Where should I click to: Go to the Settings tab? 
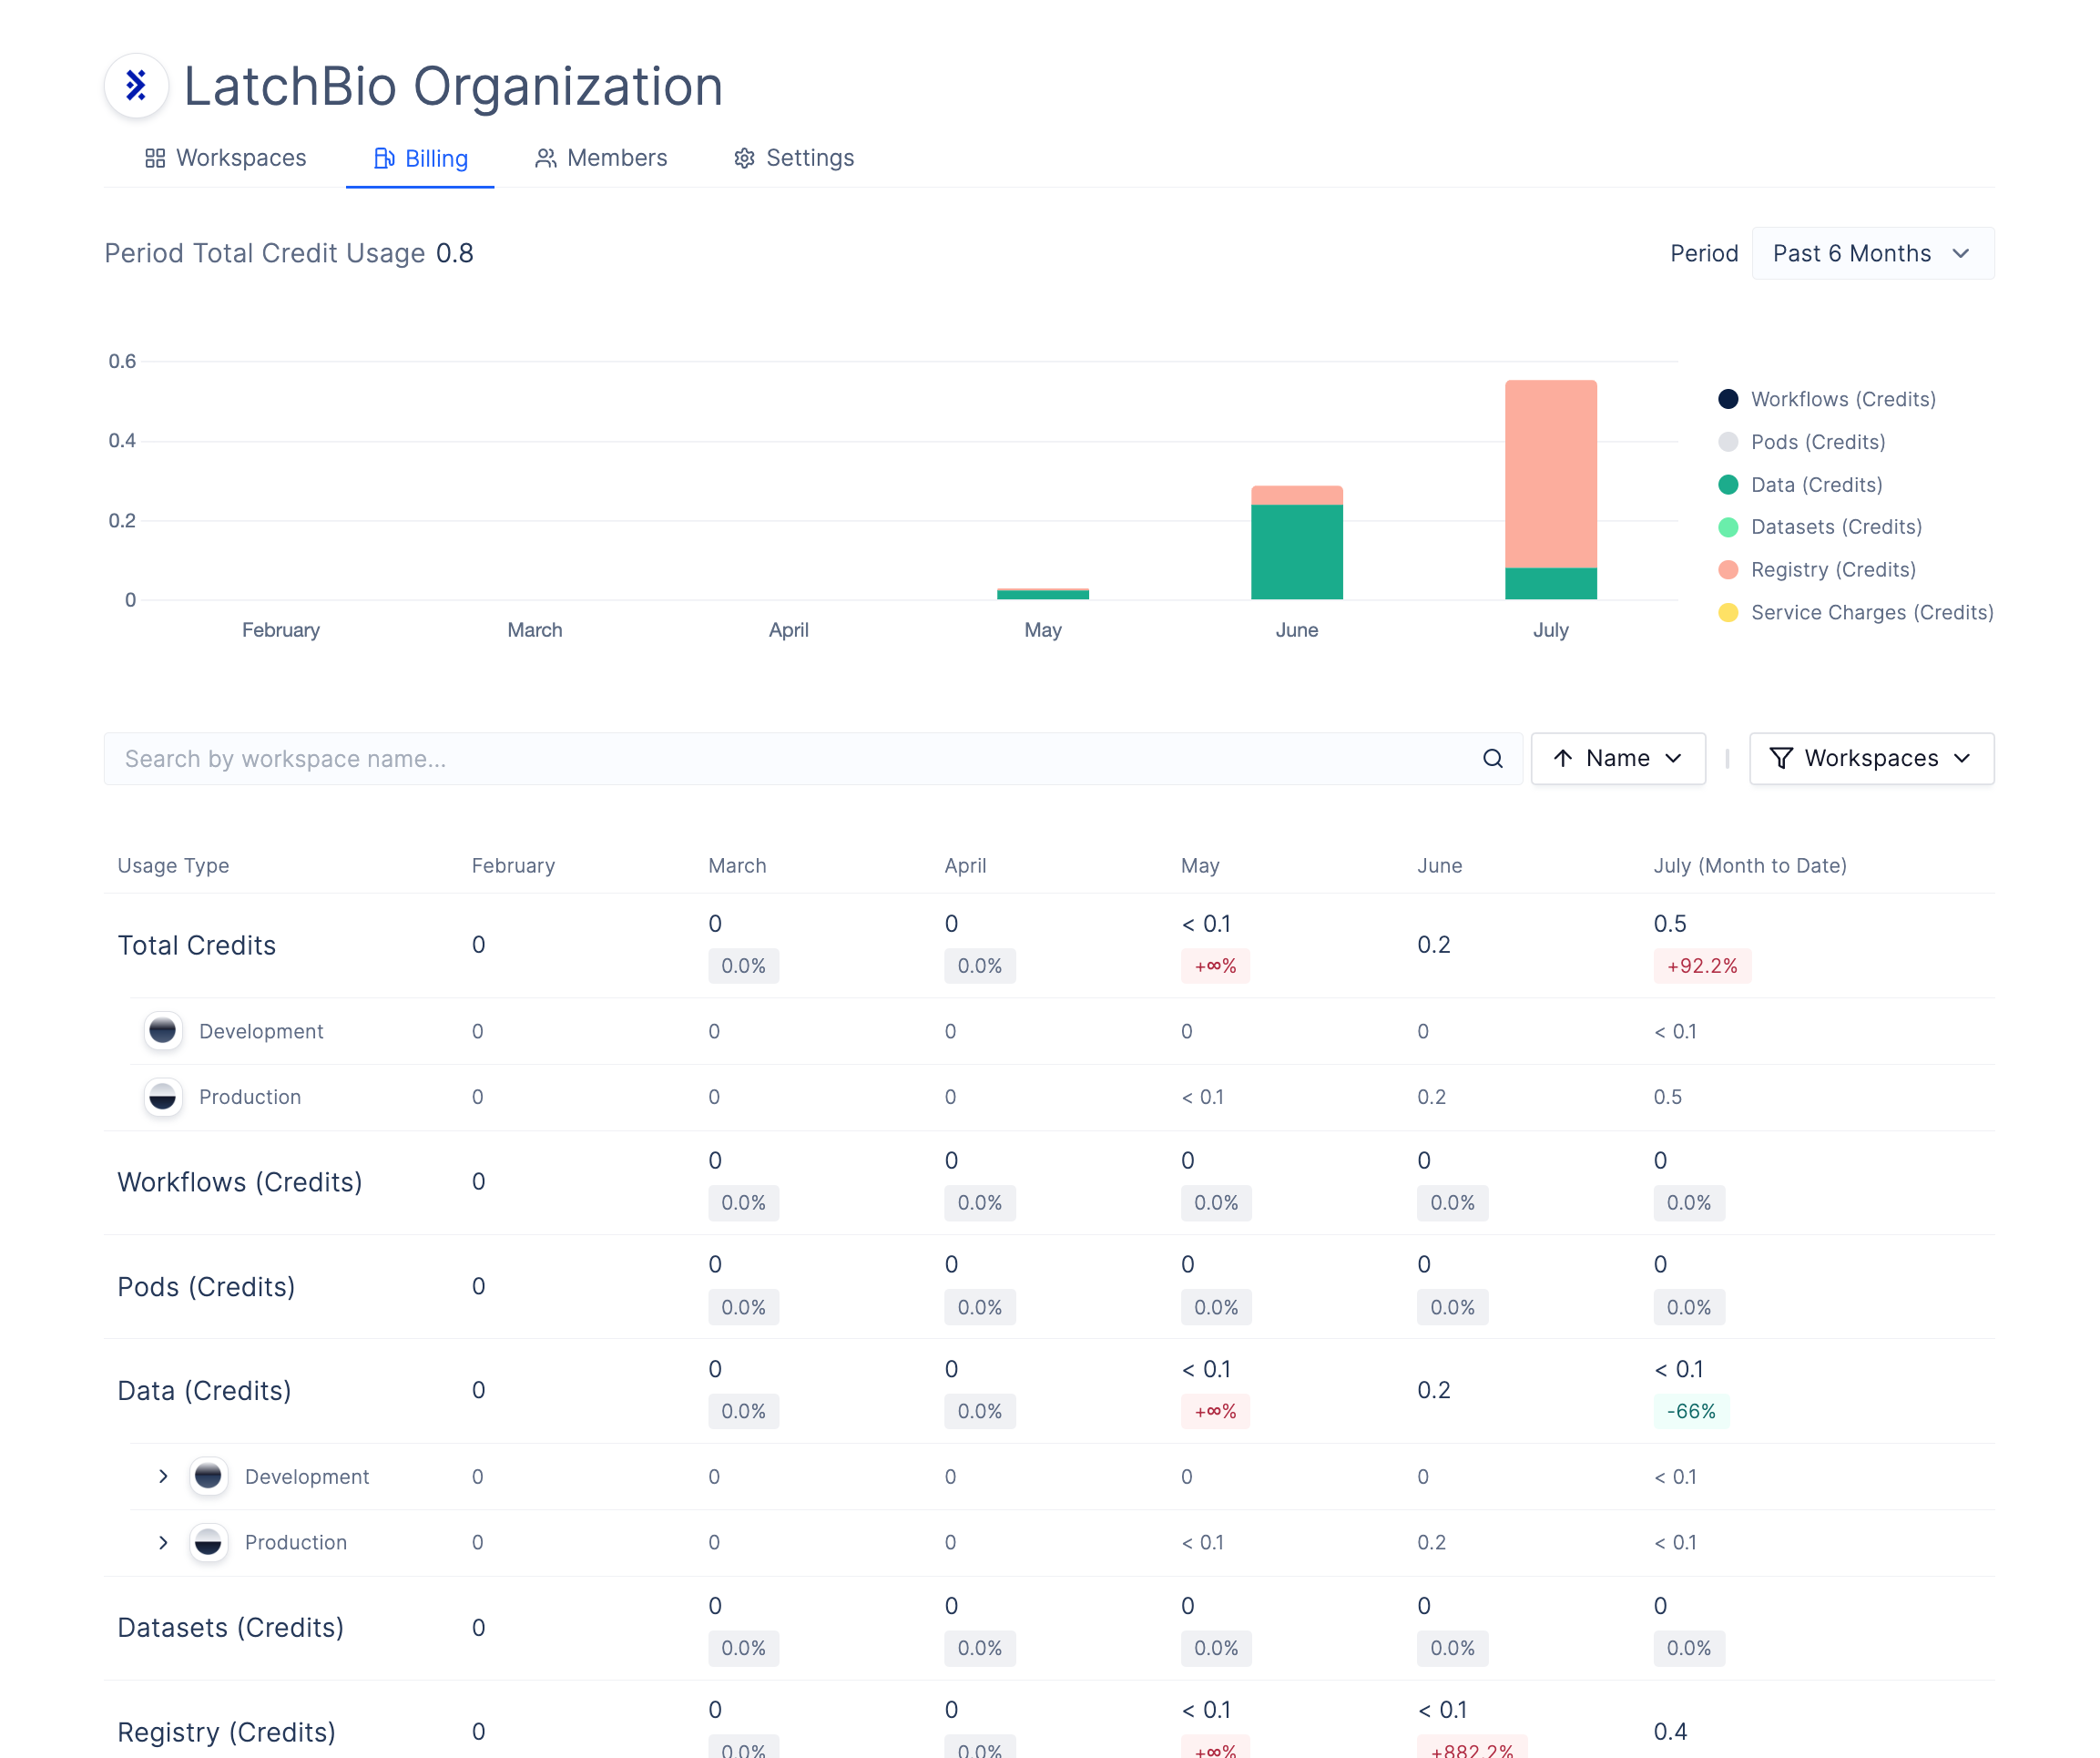tap(794, 158)
